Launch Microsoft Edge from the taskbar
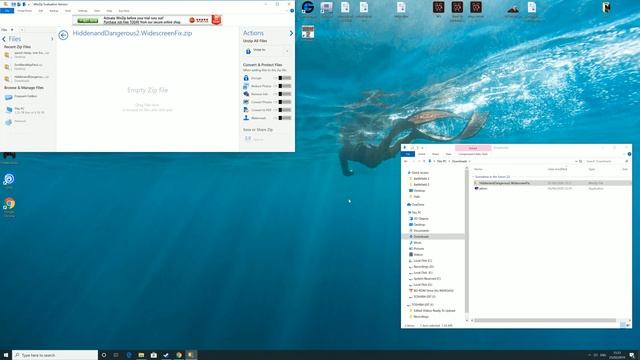The width and height of the screenshot is (640, 360). pos(129,355)
